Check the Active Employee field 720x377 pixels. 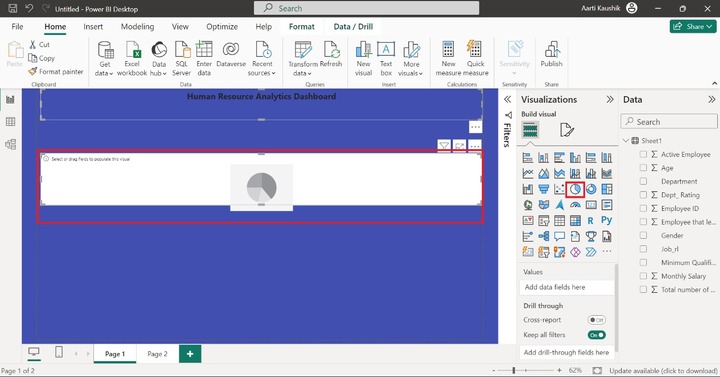tap(643, 154)
